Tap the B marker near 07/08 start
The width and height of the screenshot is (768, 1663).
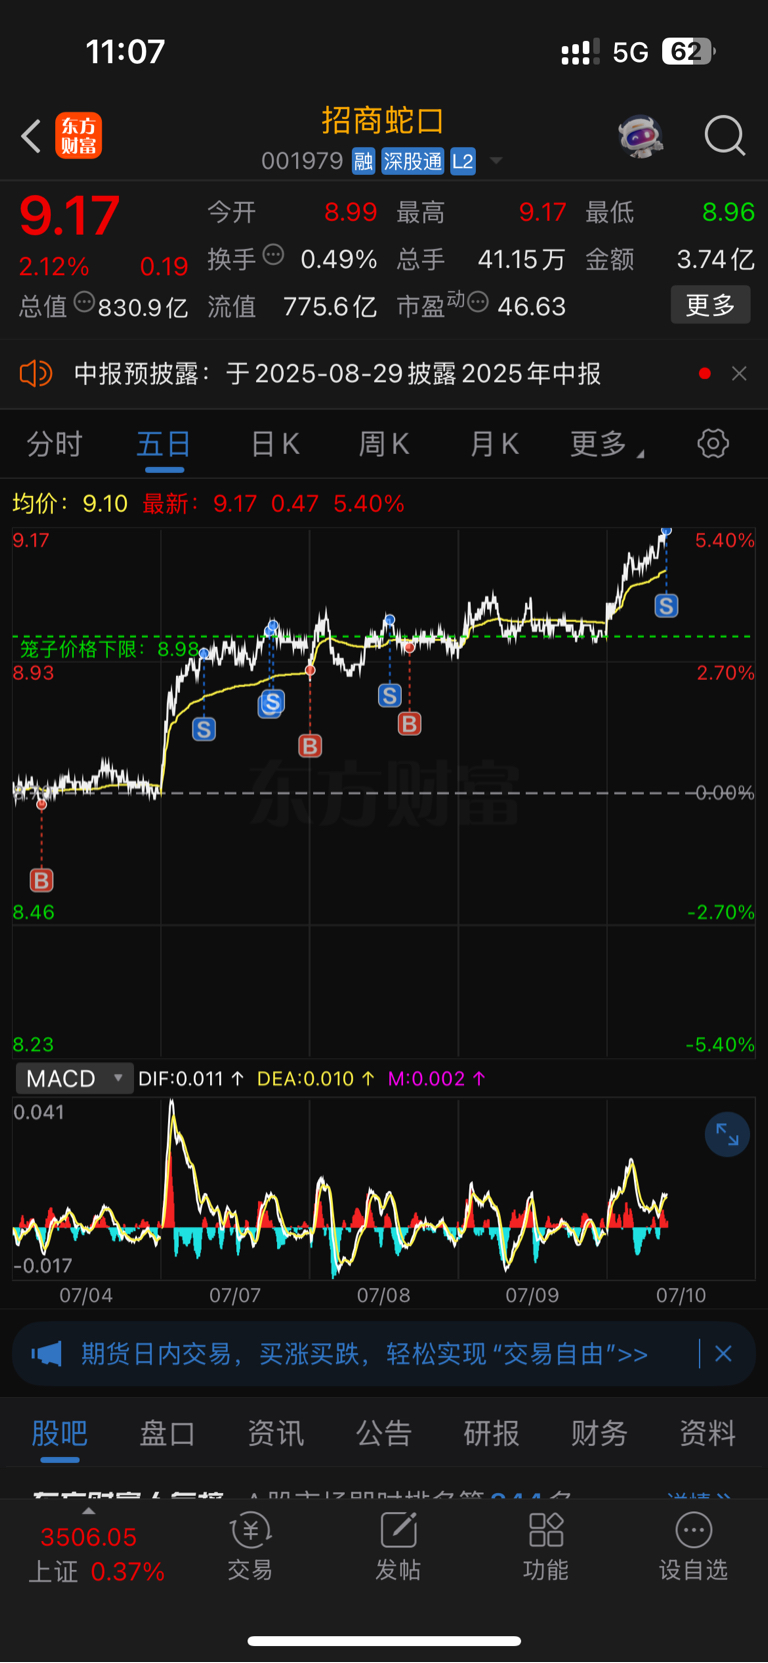310,745
